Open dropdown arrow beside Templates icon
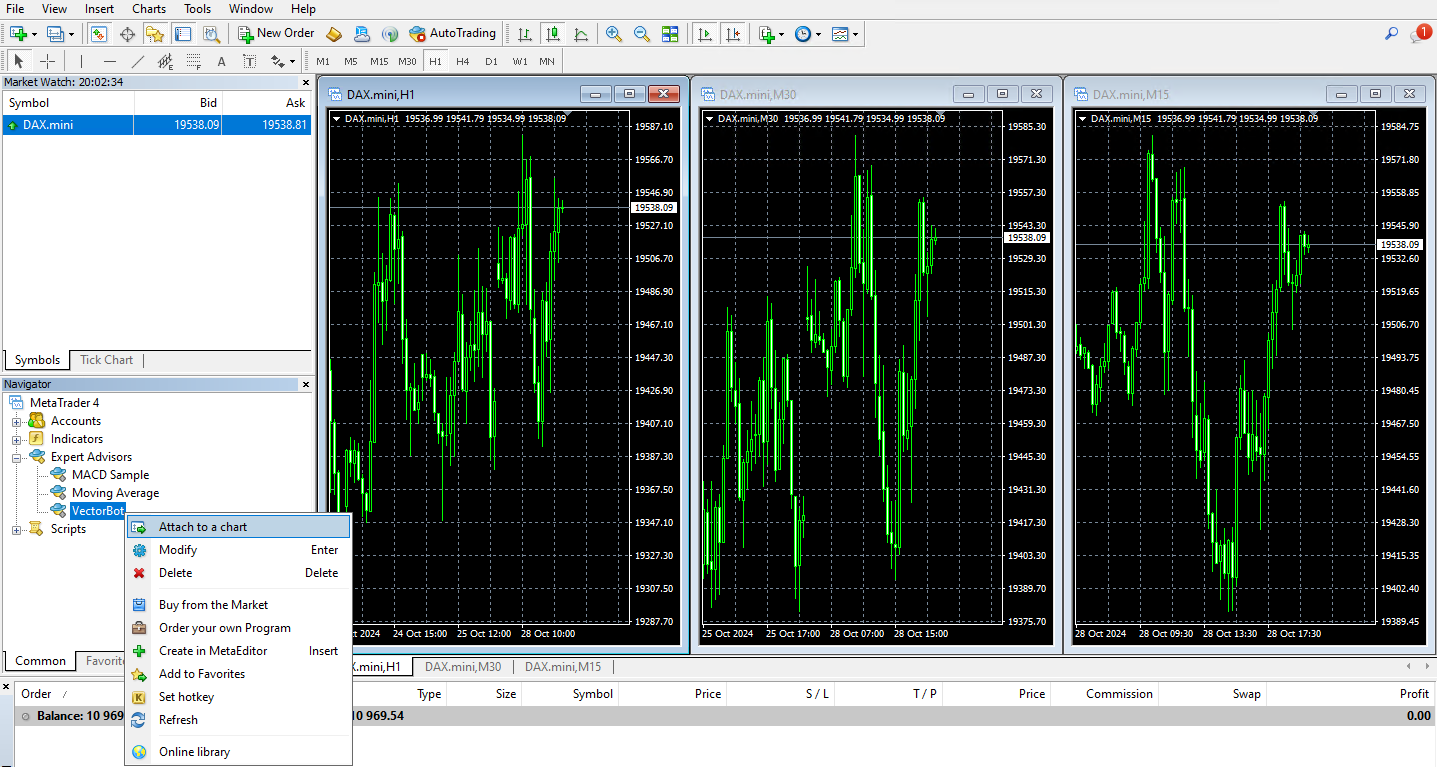1437x767 pixels. point(855,35)
